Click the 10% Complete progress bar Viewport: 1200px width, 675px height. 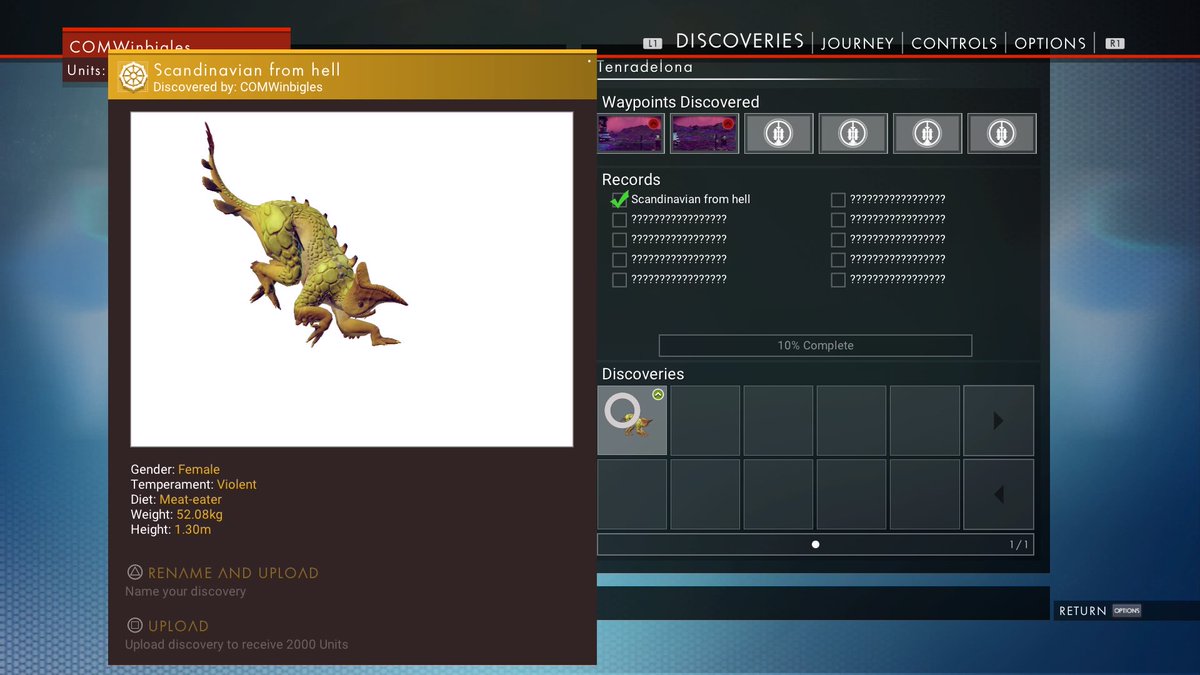click(815, 345)
